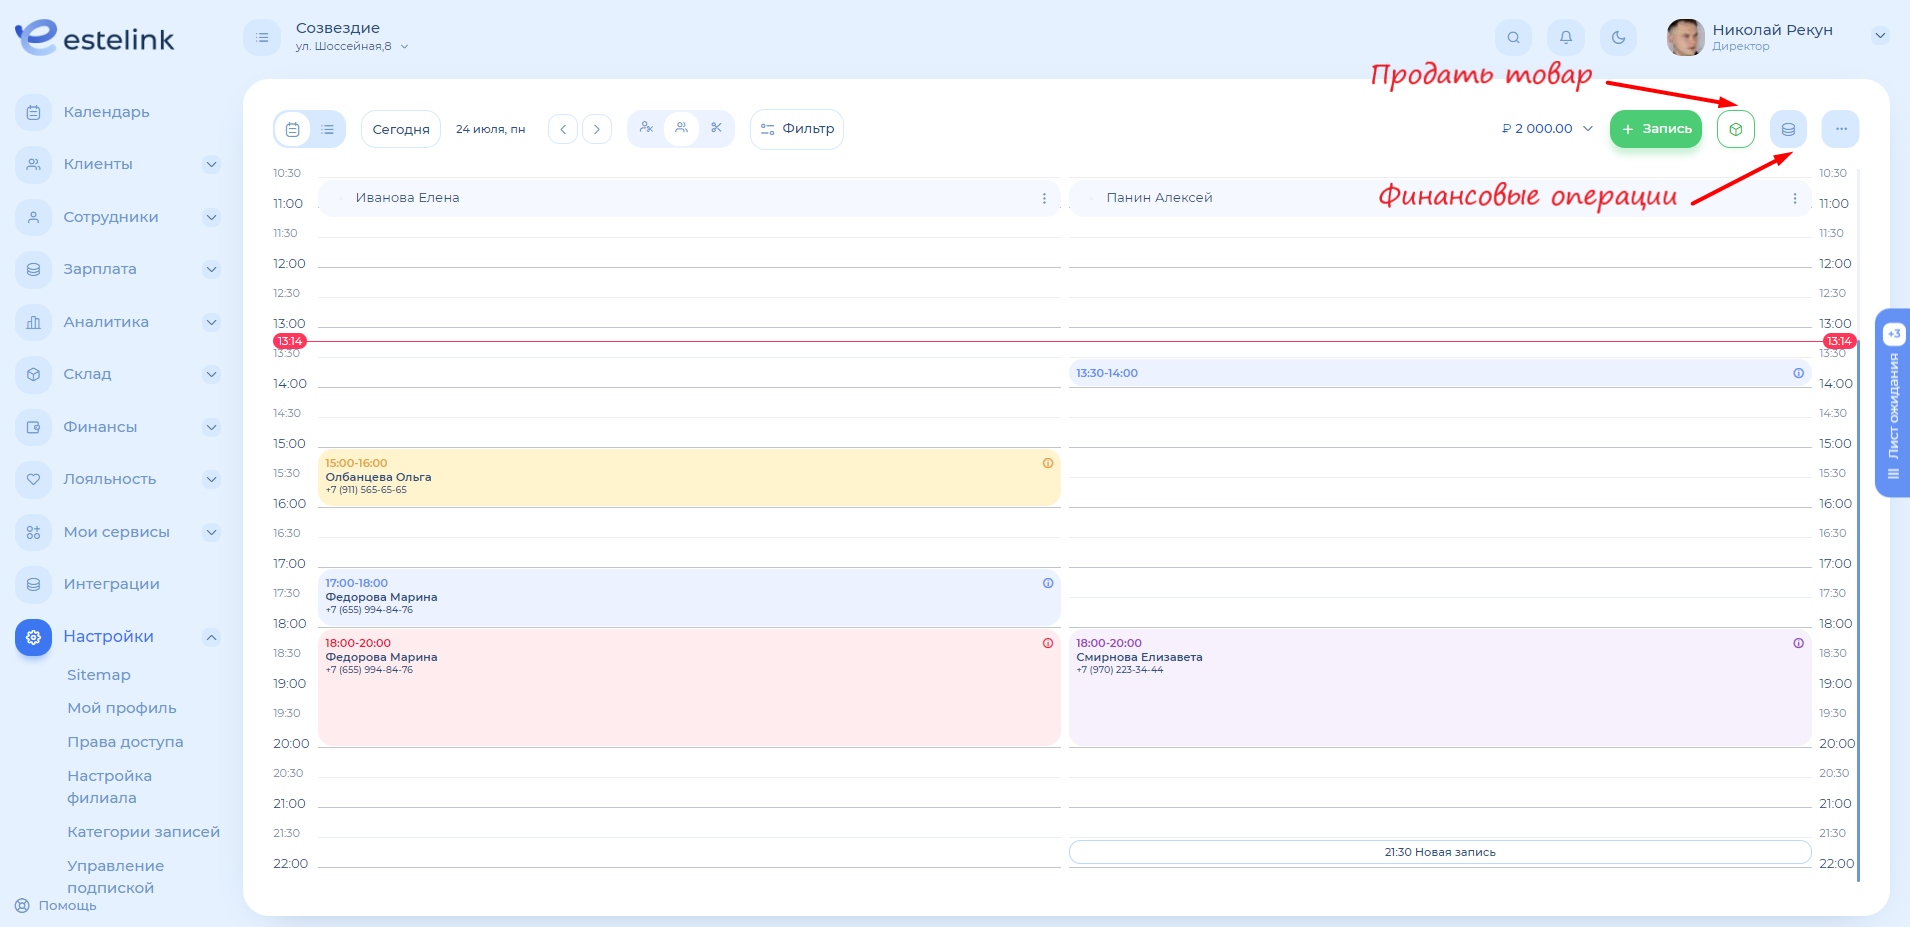
Task: Click the 13:14 current time marker
Action: [x=289, y=341]
